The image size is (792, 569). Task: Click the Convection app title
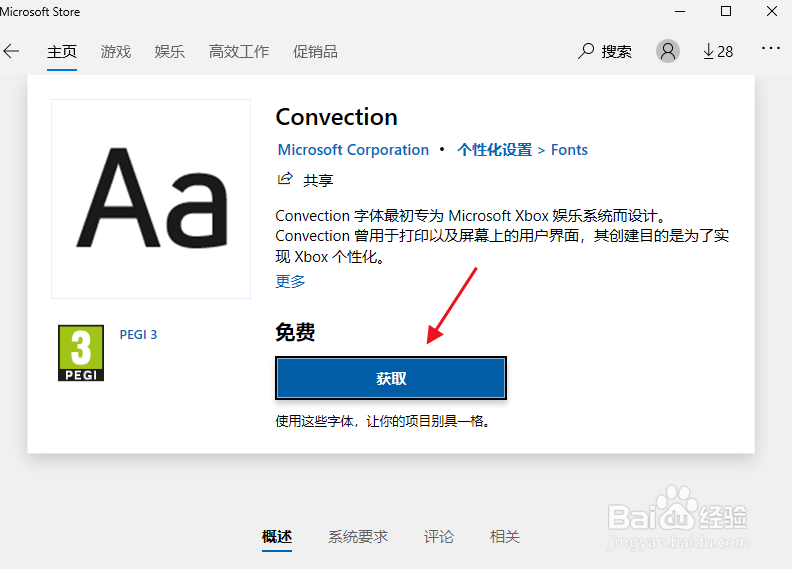coord(336,117)
